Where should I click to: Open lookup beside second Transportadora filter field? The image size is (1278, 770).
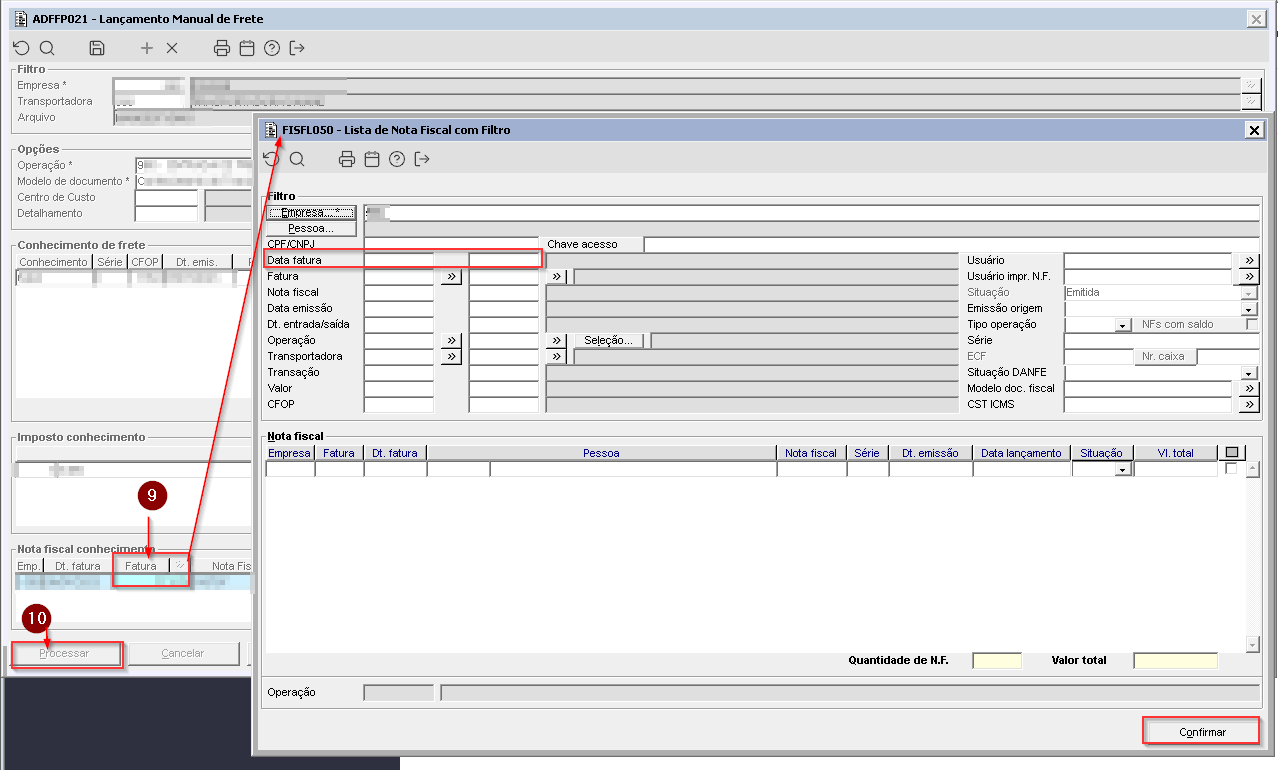558,356
